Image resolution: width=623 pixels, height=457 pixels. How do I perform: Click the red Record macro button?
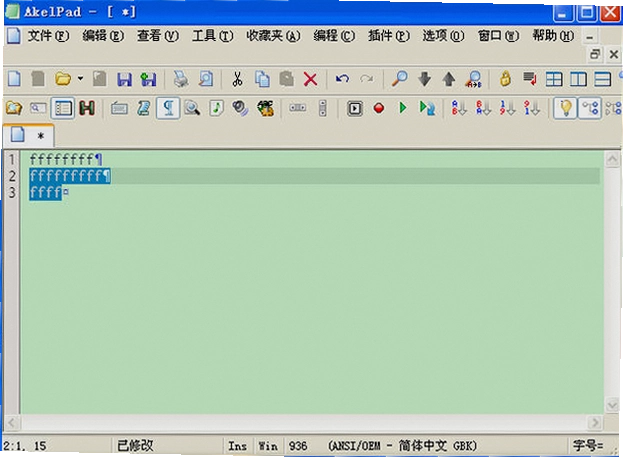pos(379,108)
